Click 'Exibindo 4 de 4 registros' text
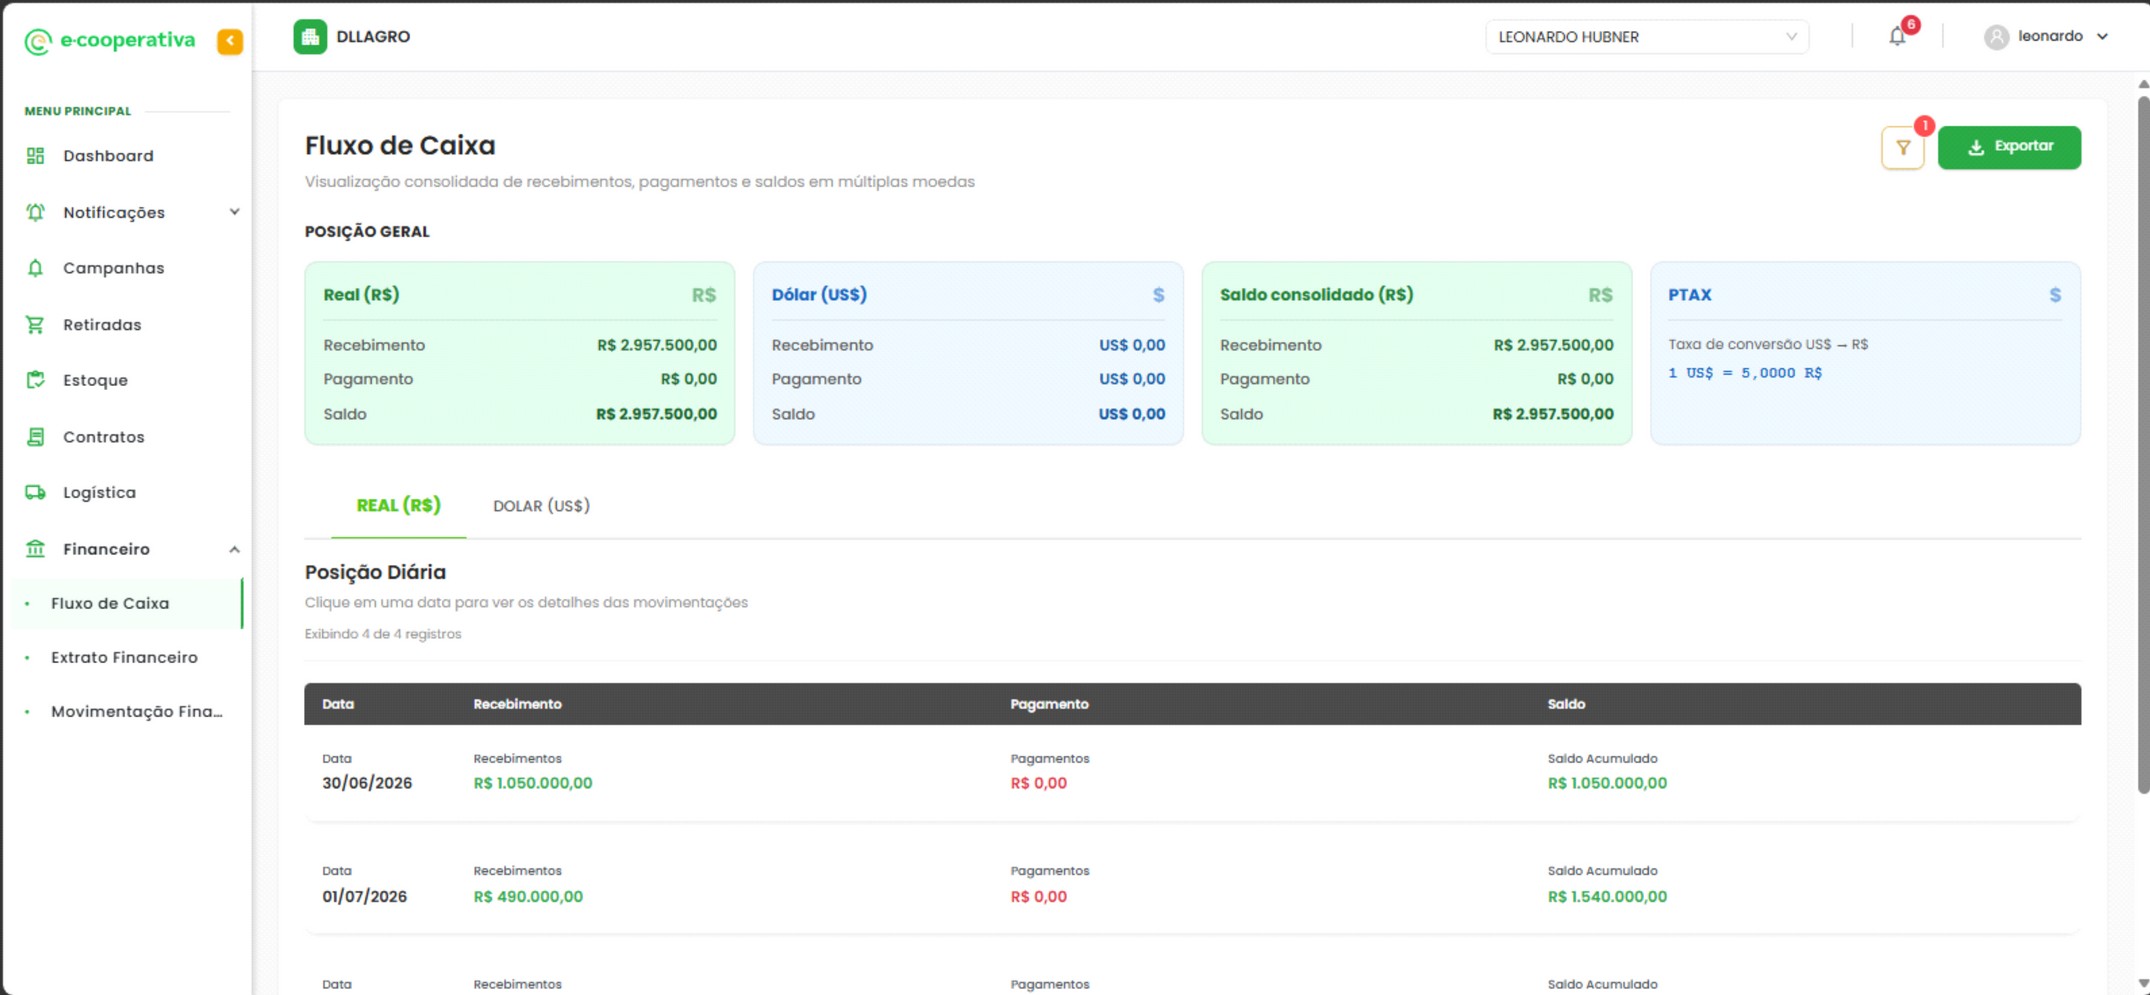The image size is (2150, 995). click(x=383, y=634)
